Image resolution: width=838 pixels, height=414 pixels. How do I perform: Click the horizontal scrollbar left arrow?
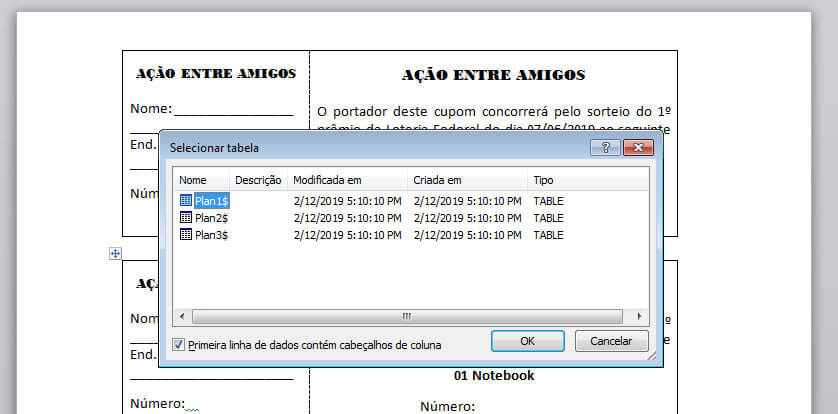tap(182, 316)
